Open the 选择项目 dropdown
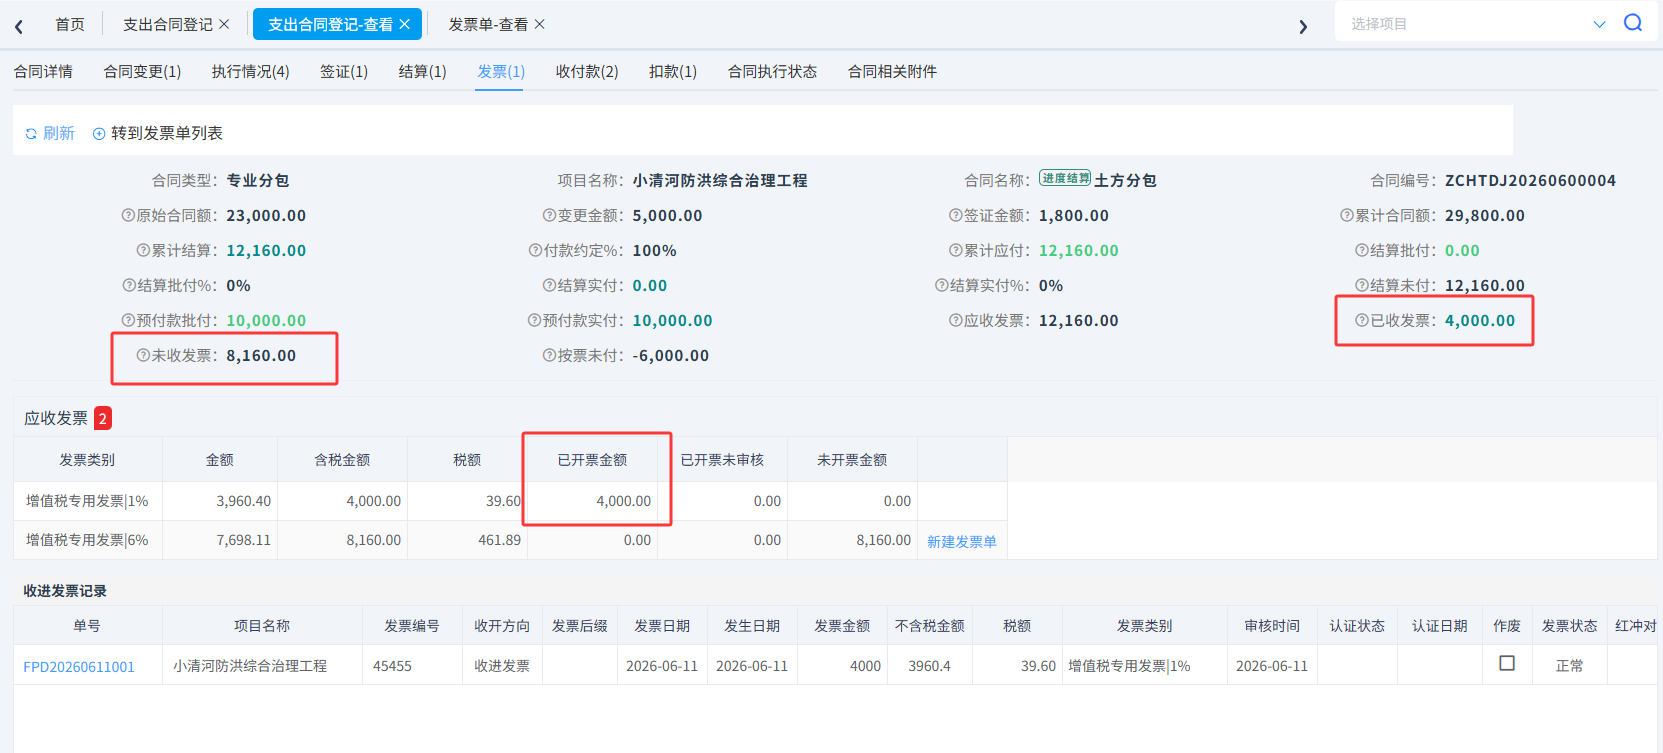This screenshot has height=753, width=1663. point(1478,23)
